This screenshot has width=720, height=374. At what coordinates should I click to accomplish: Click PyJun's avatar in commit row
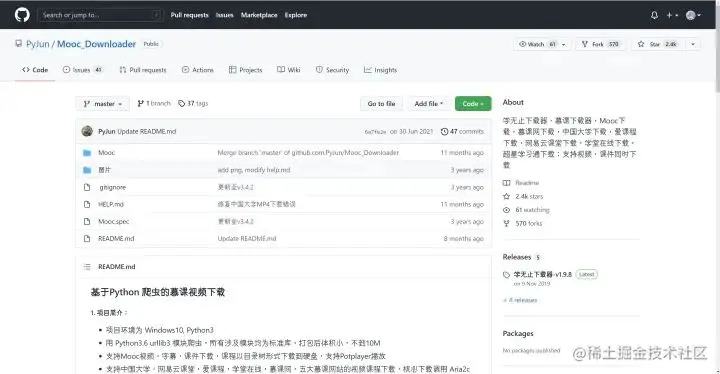click(x=87, y=131)
